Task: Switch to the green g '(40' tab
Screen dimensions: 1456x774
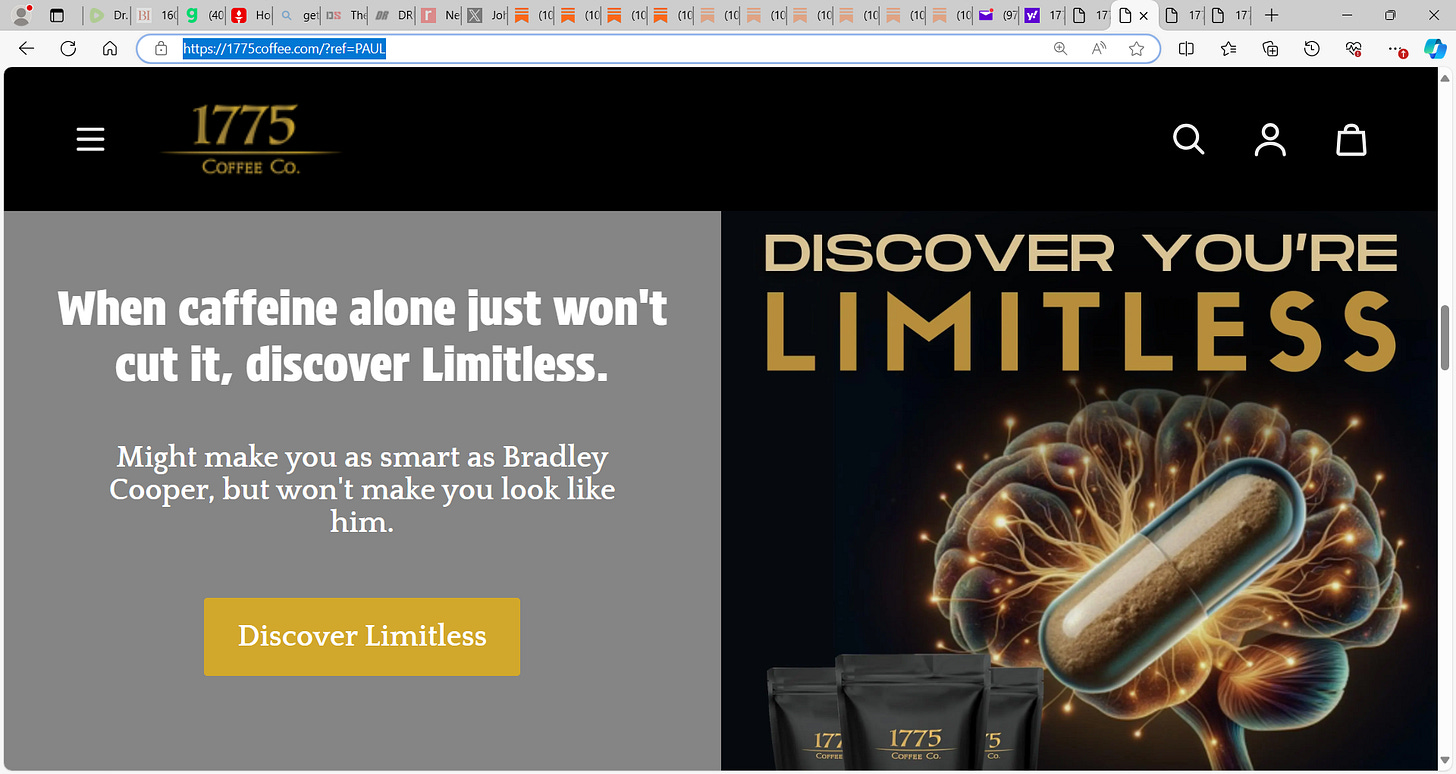Action: click(x=203, y=15)
